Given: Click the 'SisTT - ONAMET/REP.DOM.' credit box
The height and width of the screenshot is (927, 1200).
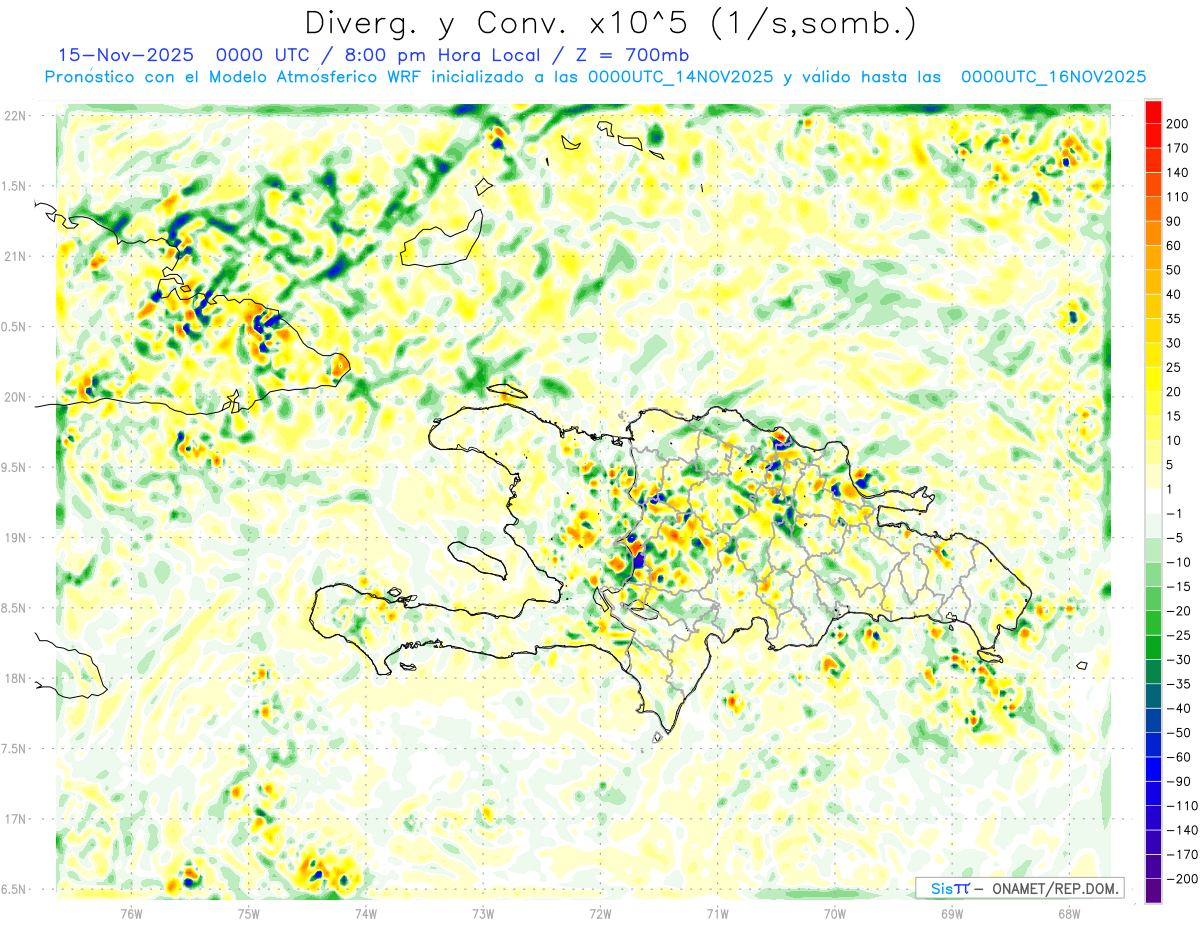Looking at the screenshot, I should pos(1020,888).
